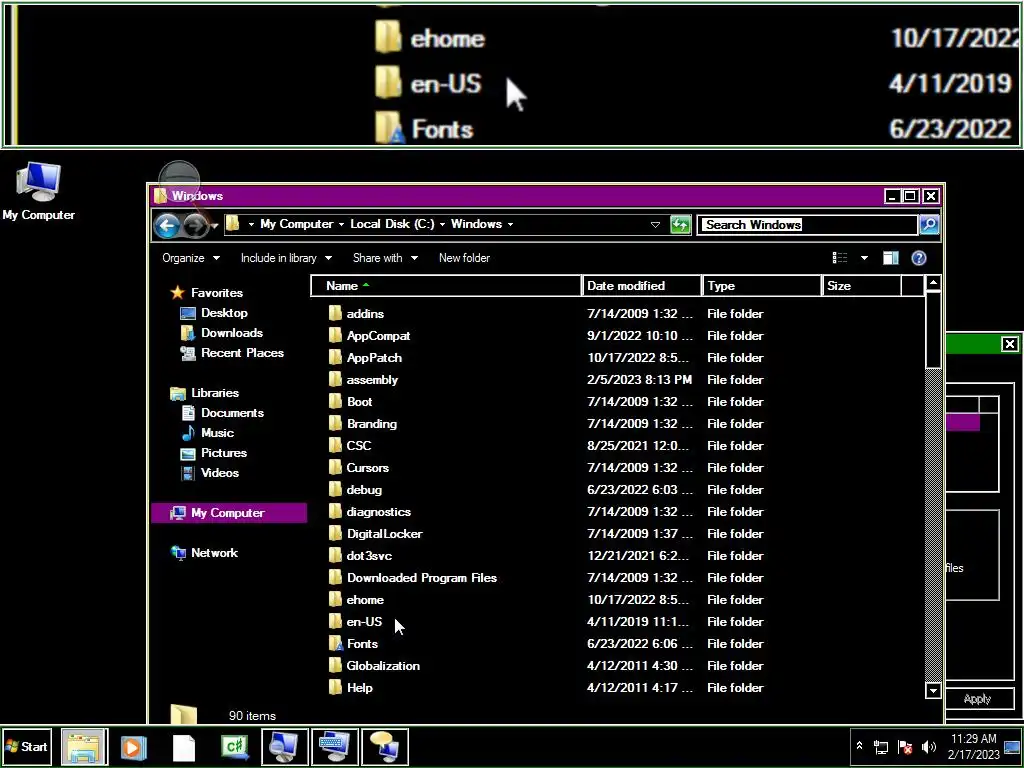Click the folder icon next to addins
Image resolution: width=1024 pixels, height=768 pixels.
coord(335,313)
